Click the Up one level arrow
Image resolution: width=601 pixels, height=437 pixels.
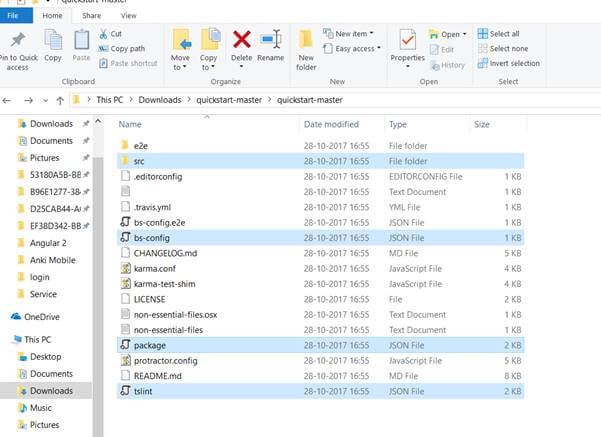tap(60, 100)
